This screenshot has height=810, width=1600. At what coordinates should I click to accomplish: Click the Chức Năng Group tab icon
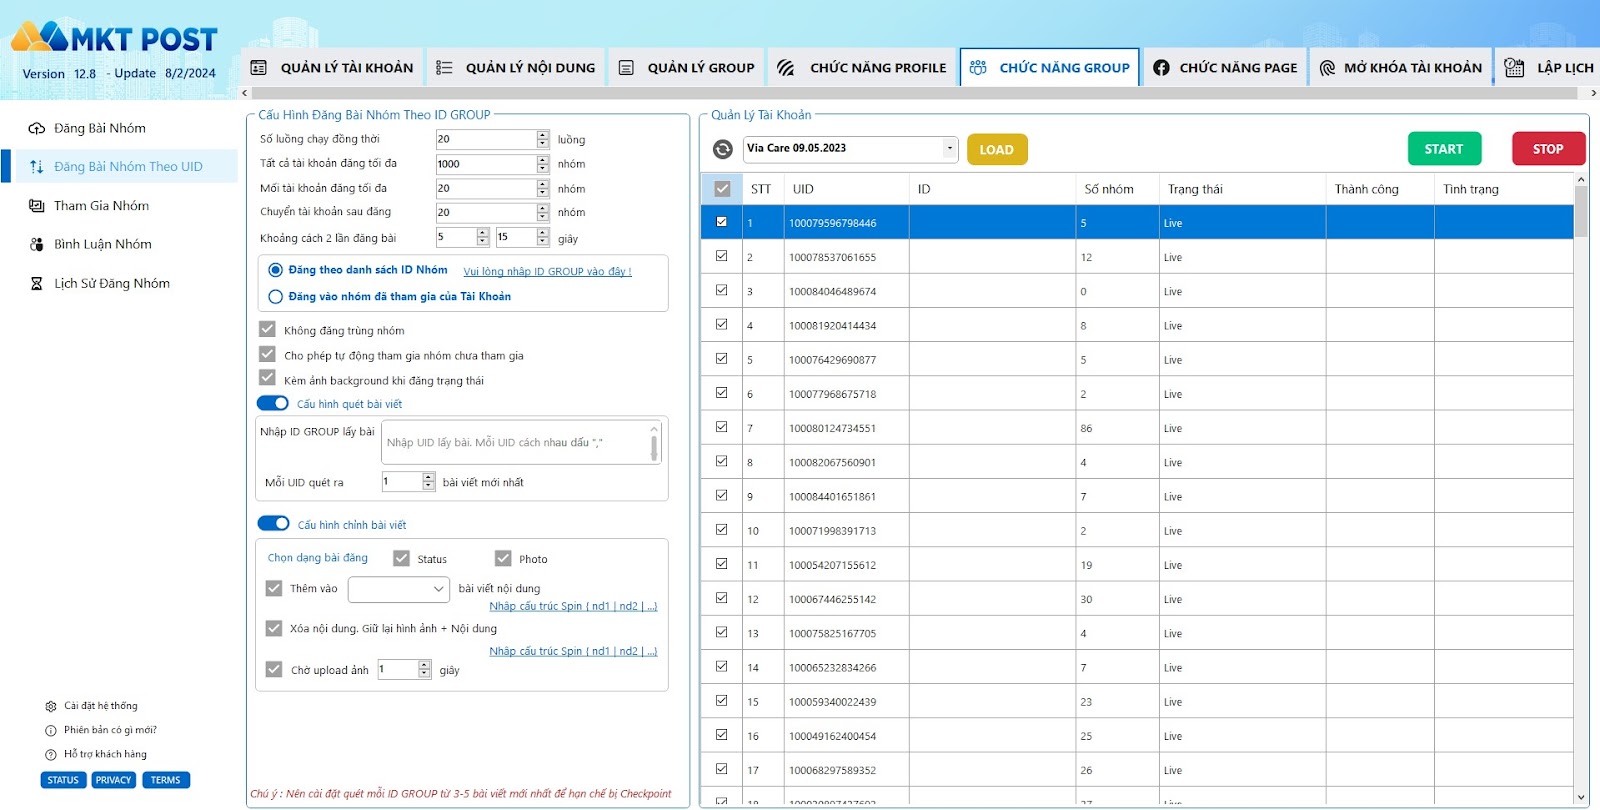click(978, 68)
